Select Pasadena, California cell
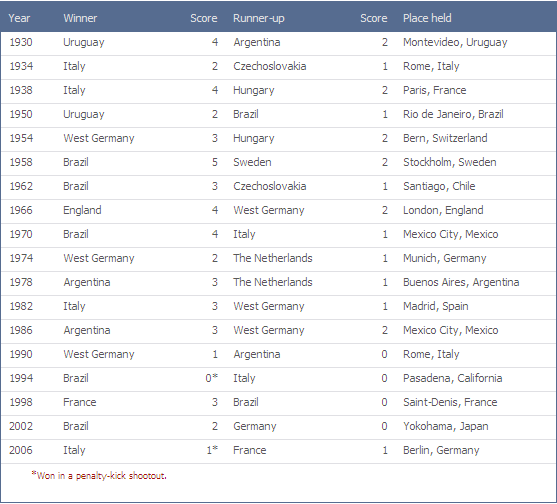 click(x=453, y=378)
